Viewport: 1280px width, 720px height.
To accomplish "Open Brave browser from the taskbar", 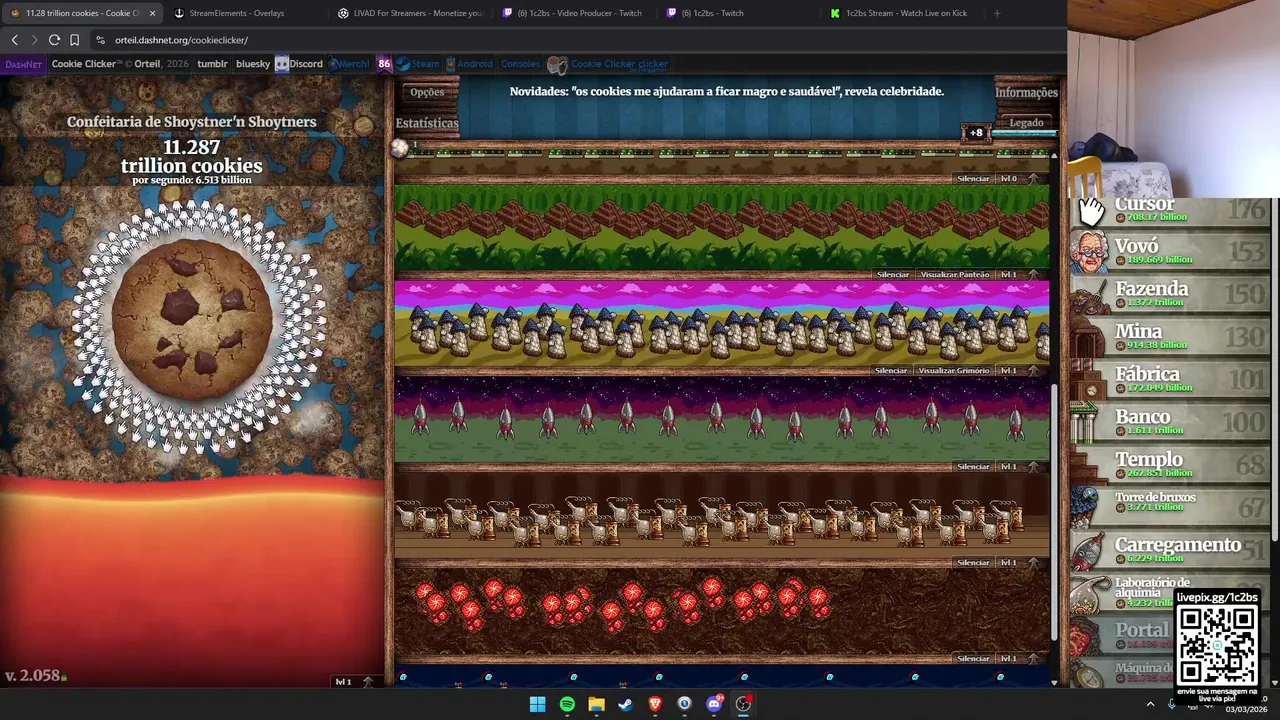I will click(655, 704).
